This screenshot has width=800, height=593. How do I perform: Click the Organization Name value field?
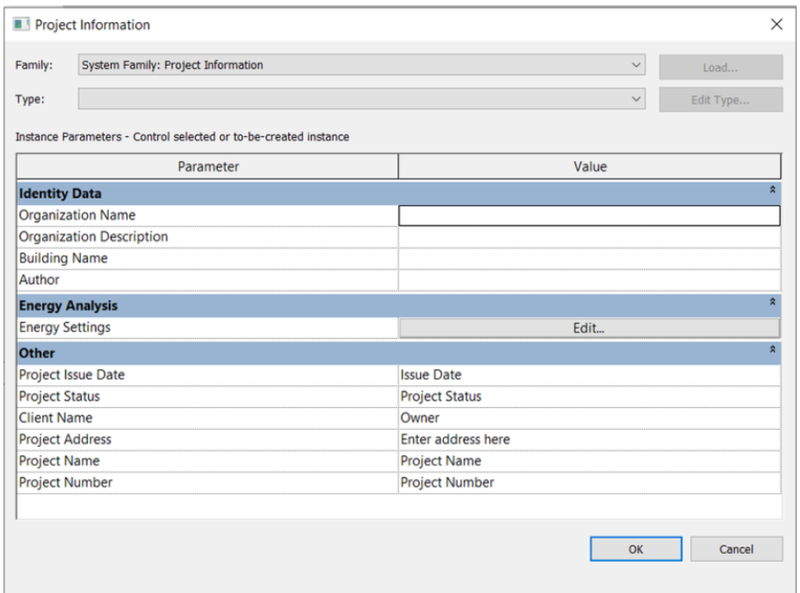(x=589, y=215)
